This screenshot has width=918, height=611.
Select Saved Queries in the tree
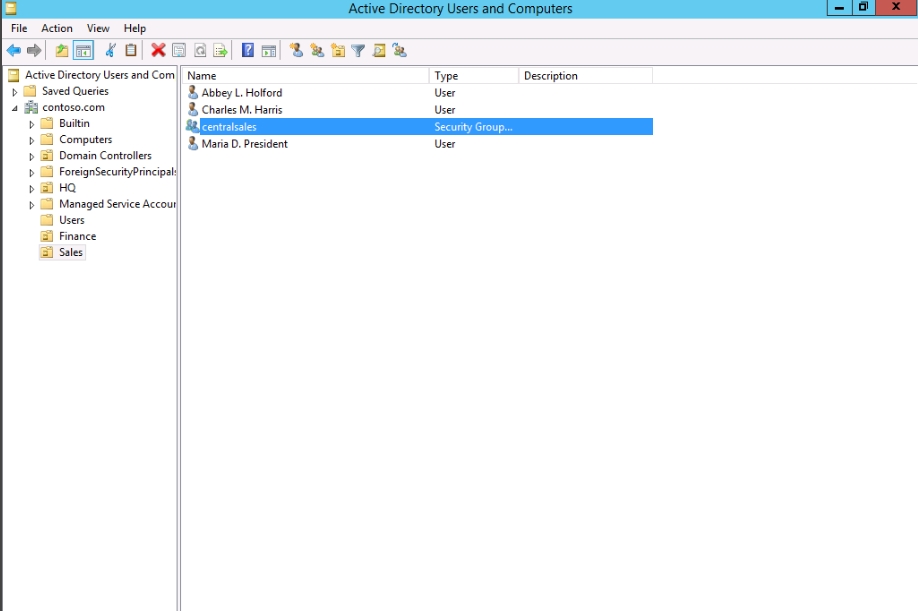[75, 91]
